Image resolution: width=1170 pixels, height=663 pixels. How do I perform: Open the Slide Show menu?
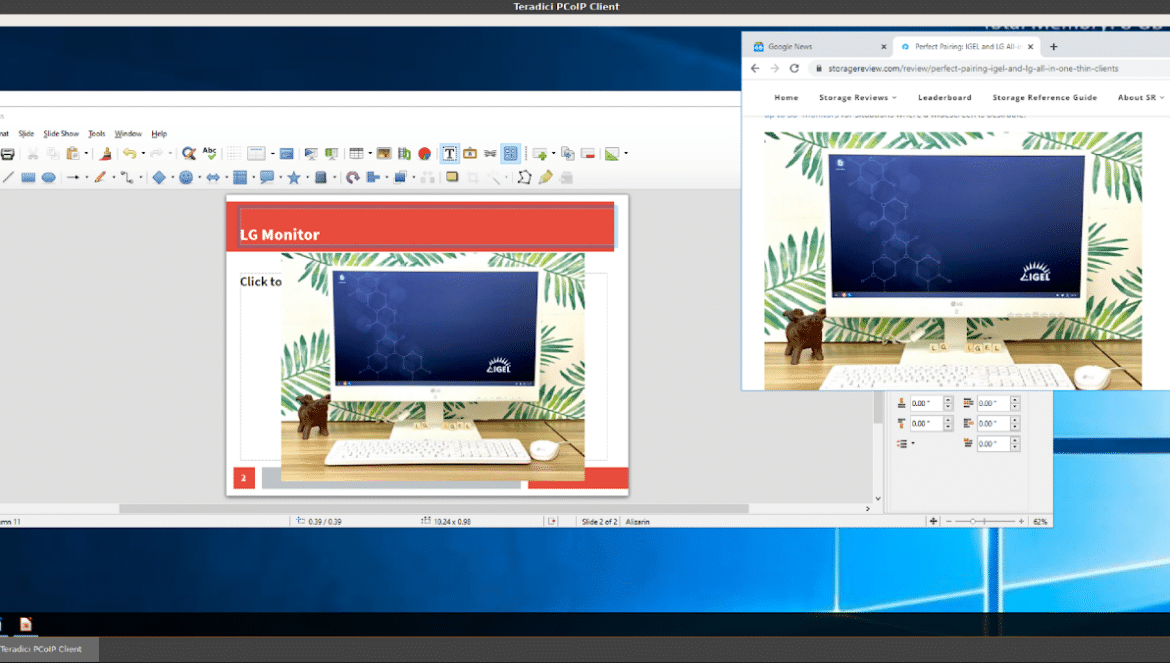(x=61, y=133)
